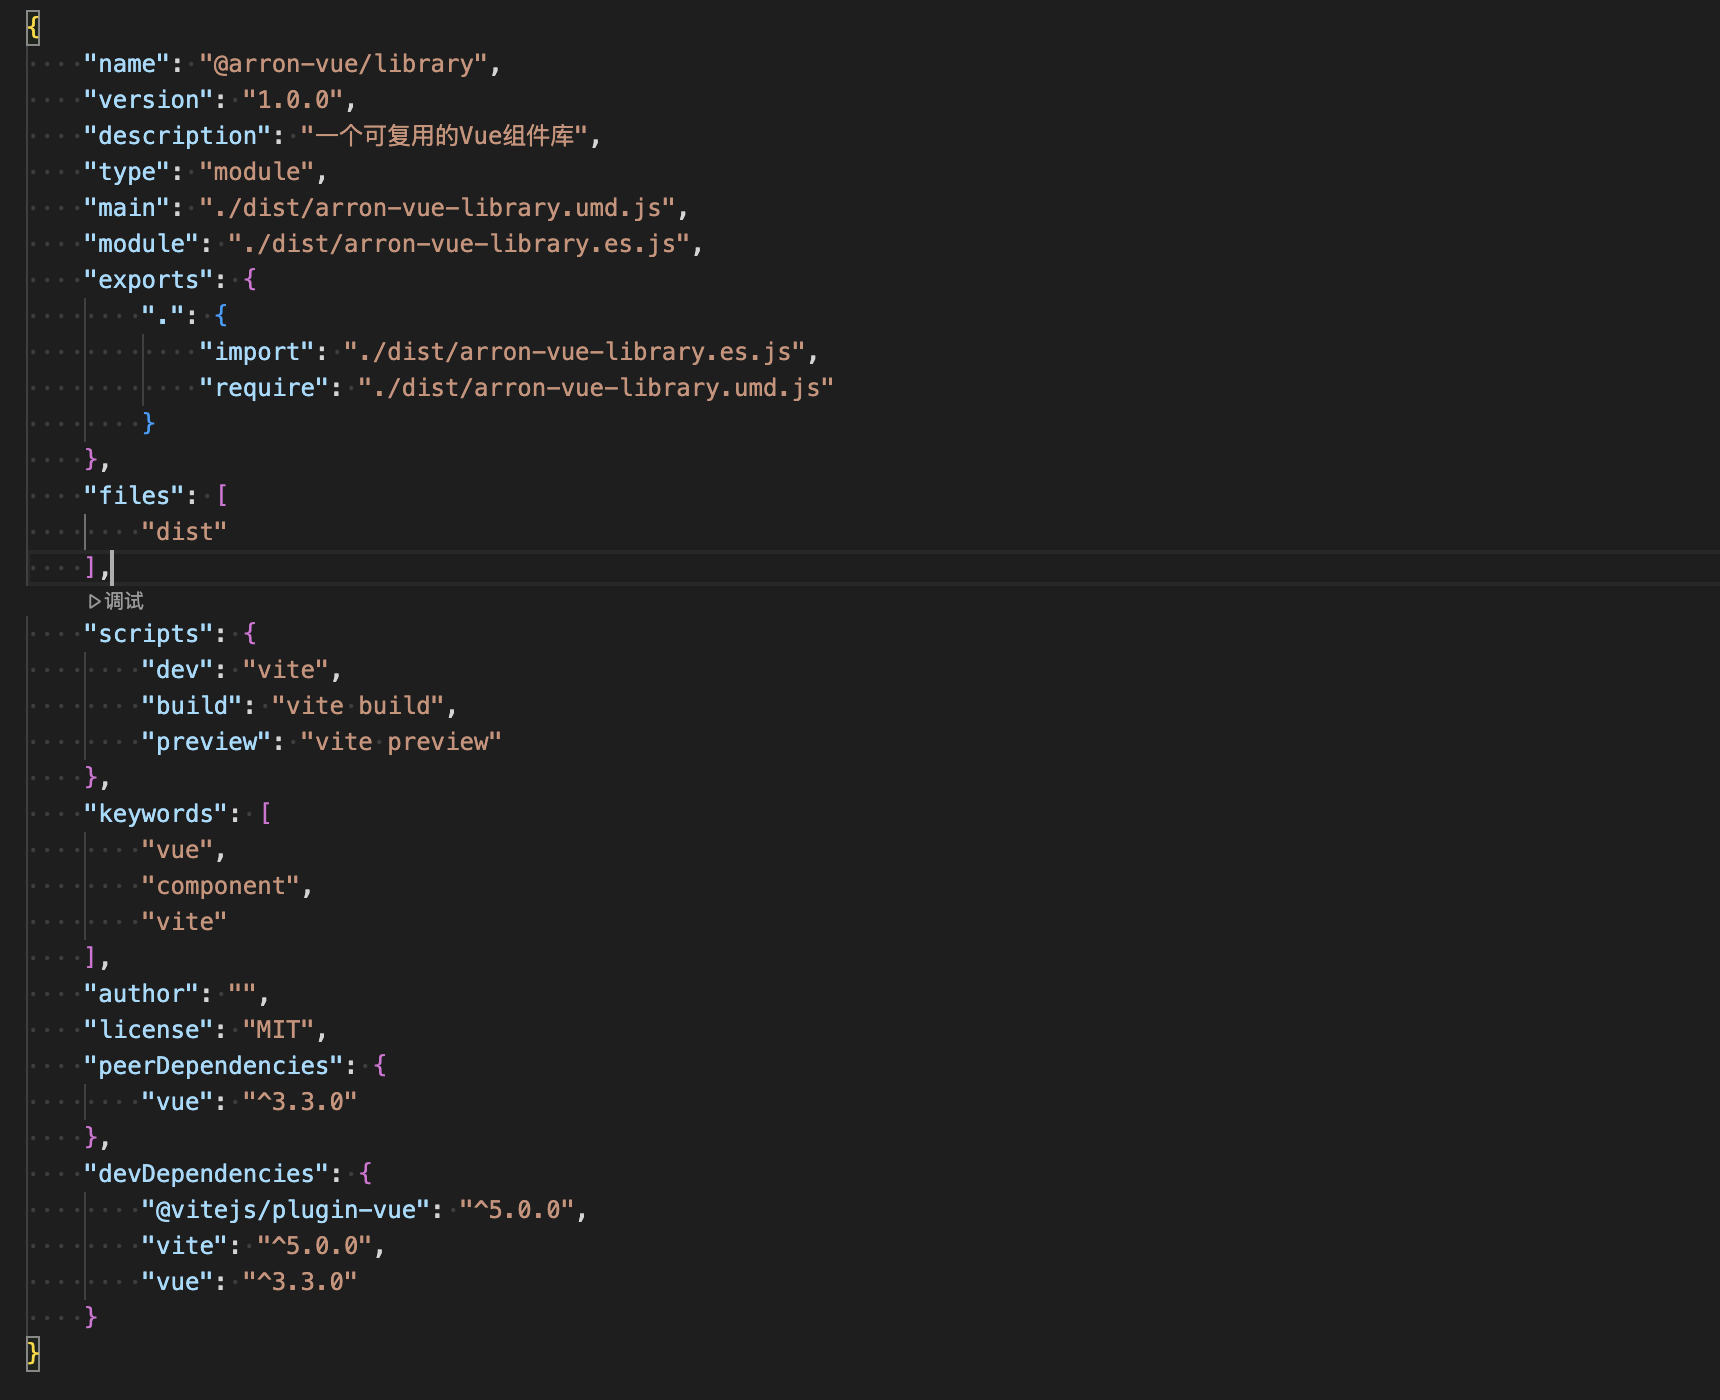Place cursor on the "1.0.0" version value

tap(294, 100)
